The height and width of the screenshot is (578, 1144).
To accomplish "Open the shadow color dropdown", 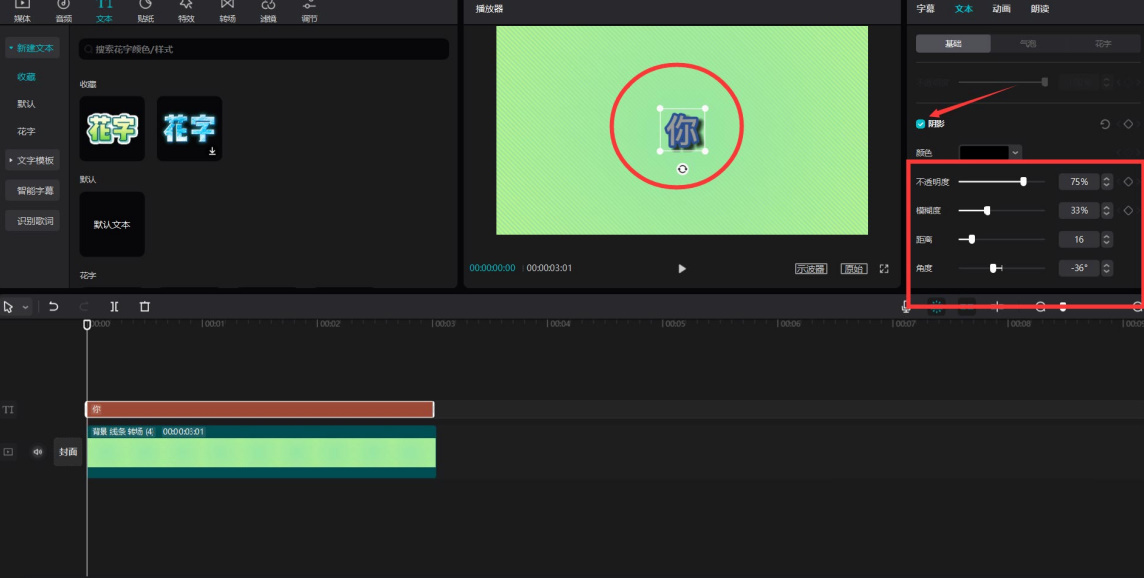I will click(x=1015, y=152).
